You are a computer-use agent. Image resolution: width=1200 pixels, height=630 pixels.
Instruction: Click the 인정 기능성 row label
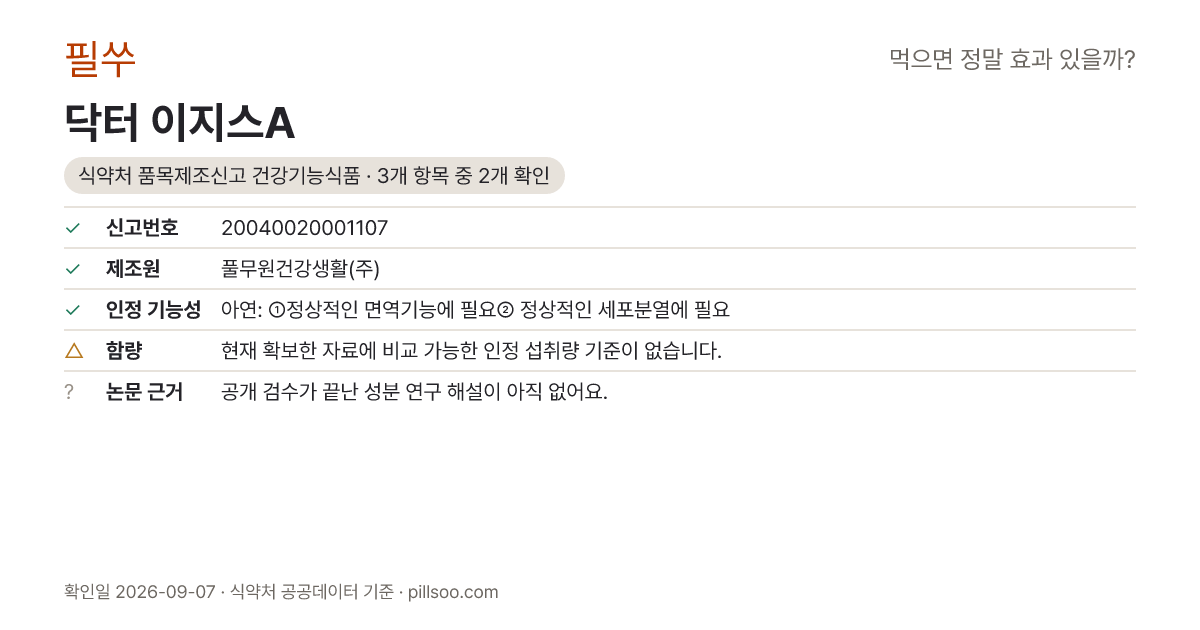coord(153,310)
